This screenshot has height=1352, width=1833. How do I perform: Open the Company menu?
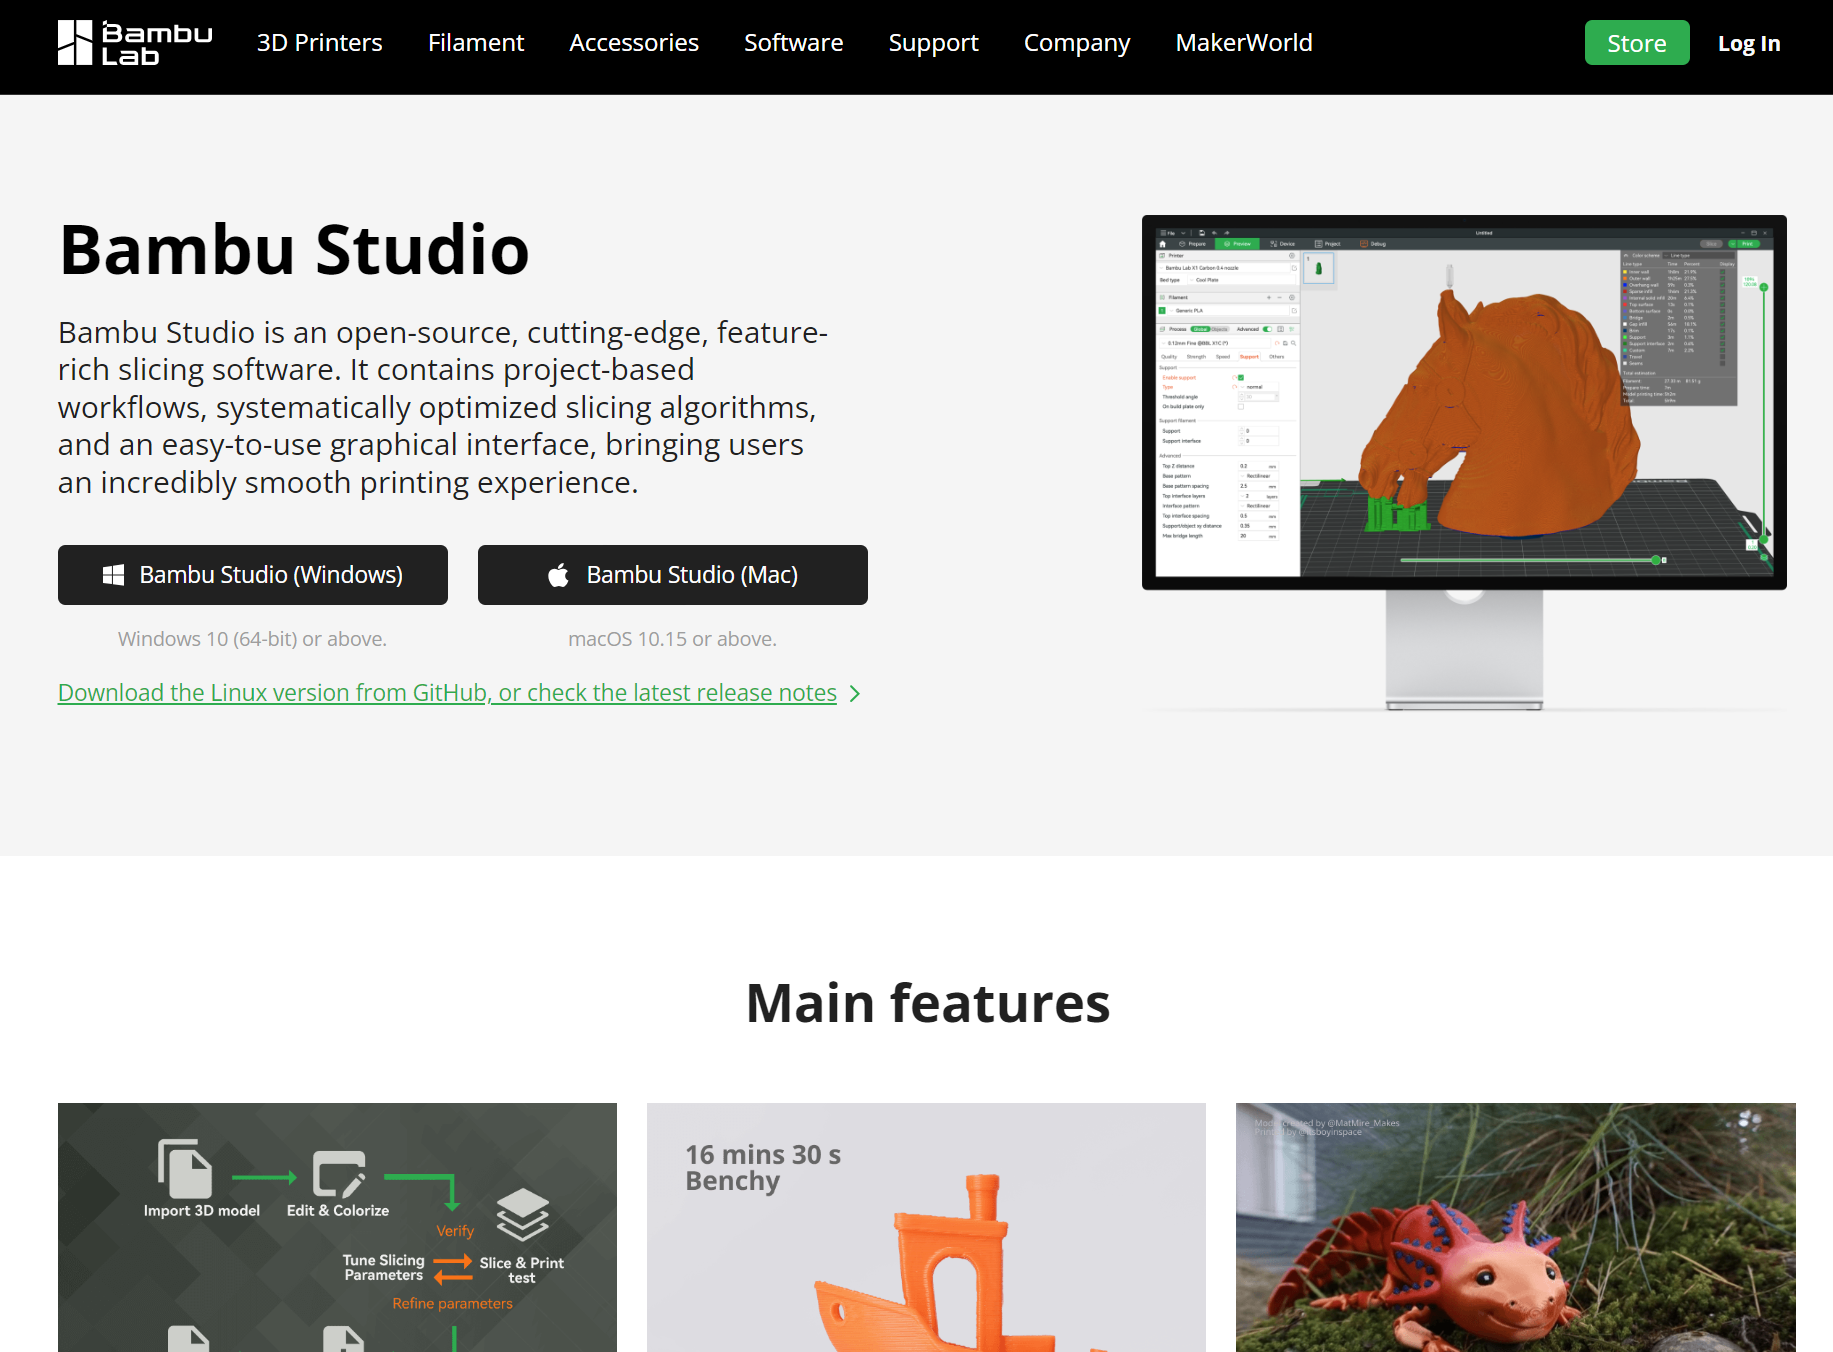(x=1077, y=43)
